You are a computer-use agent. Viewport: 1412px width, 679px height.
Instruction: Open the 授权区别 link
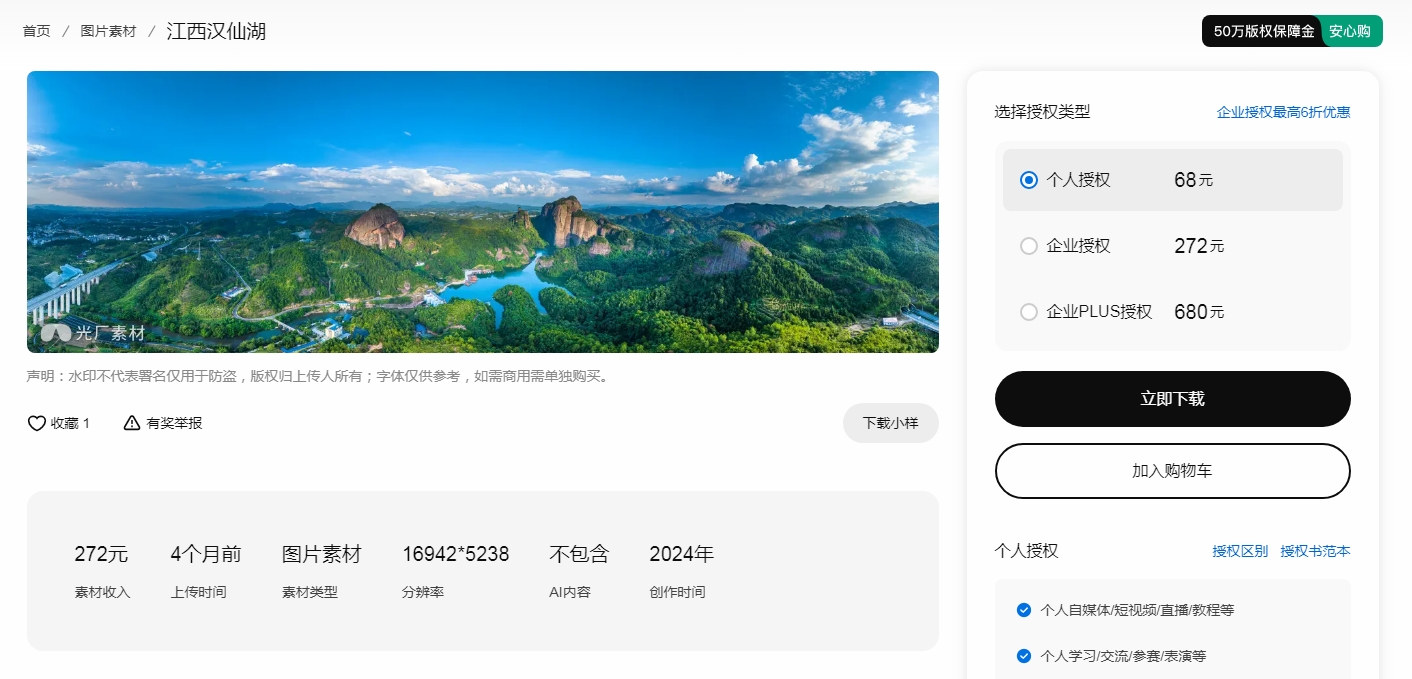[x=1240, y=551]
